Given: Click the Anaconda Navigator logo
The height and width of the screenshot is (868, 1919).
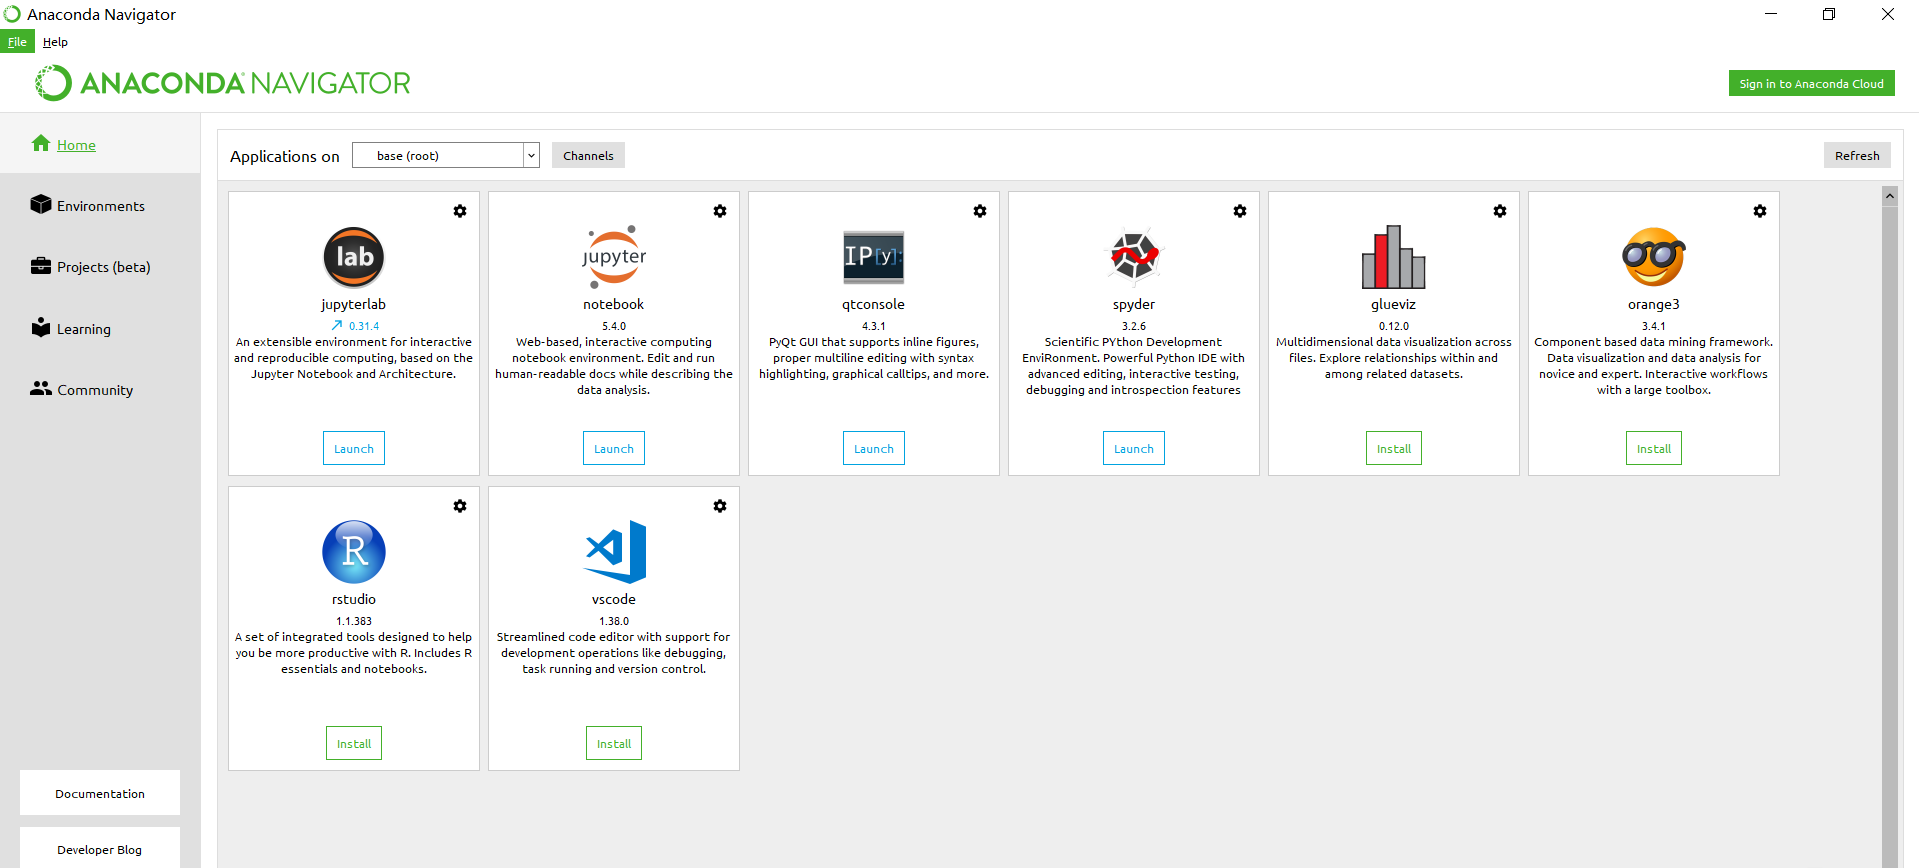Looking at the screenshot, I should coord(223,83).
